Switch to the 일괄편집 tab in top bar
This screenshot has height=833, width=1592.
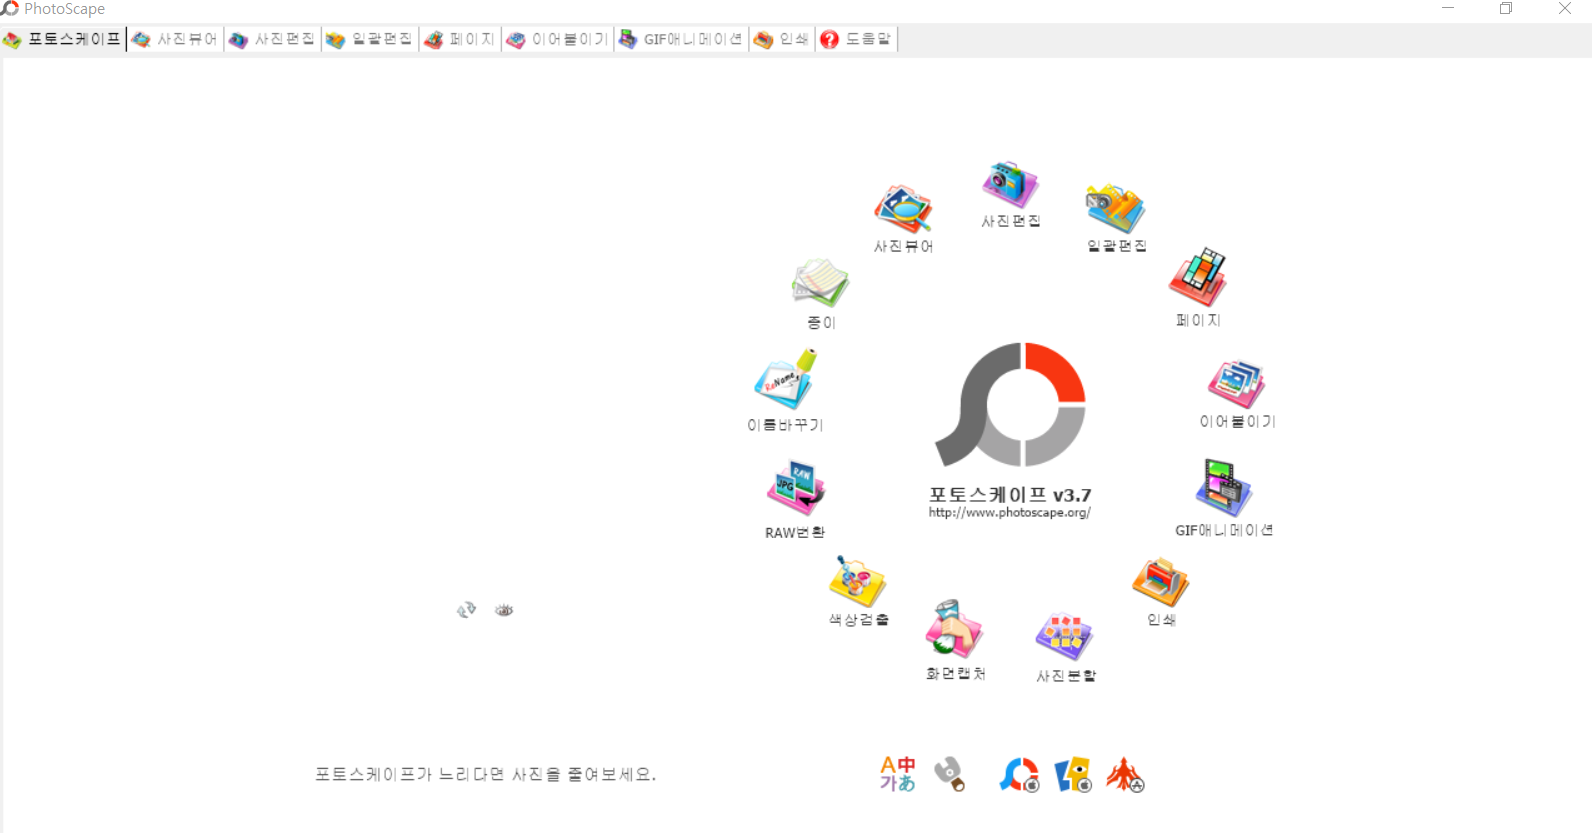[369, 39]
